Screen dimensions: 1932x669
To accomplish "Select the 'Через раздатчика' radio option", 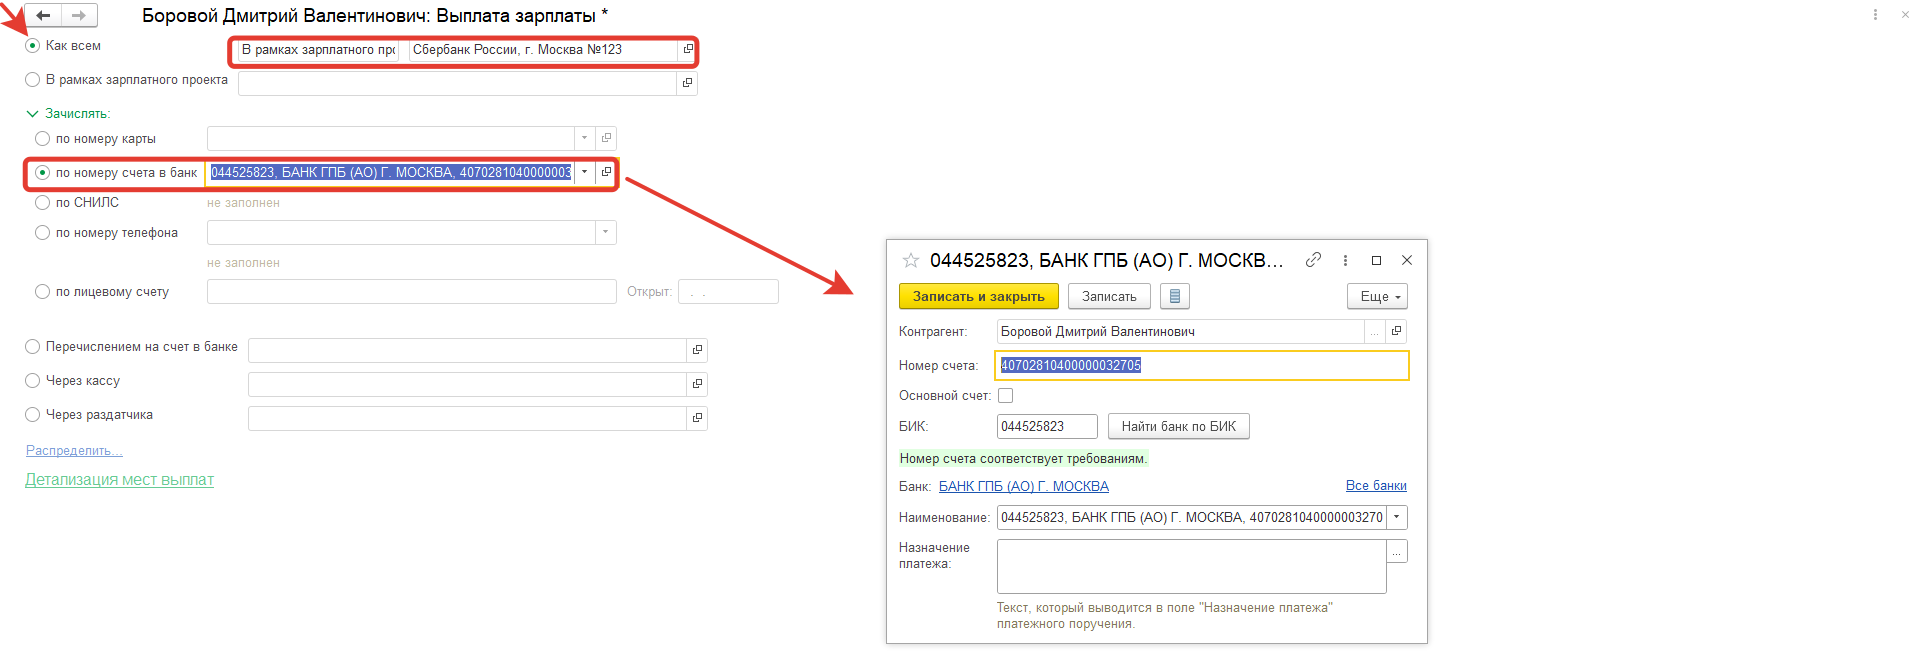I will pyautogui.click(x=33, y=415).
